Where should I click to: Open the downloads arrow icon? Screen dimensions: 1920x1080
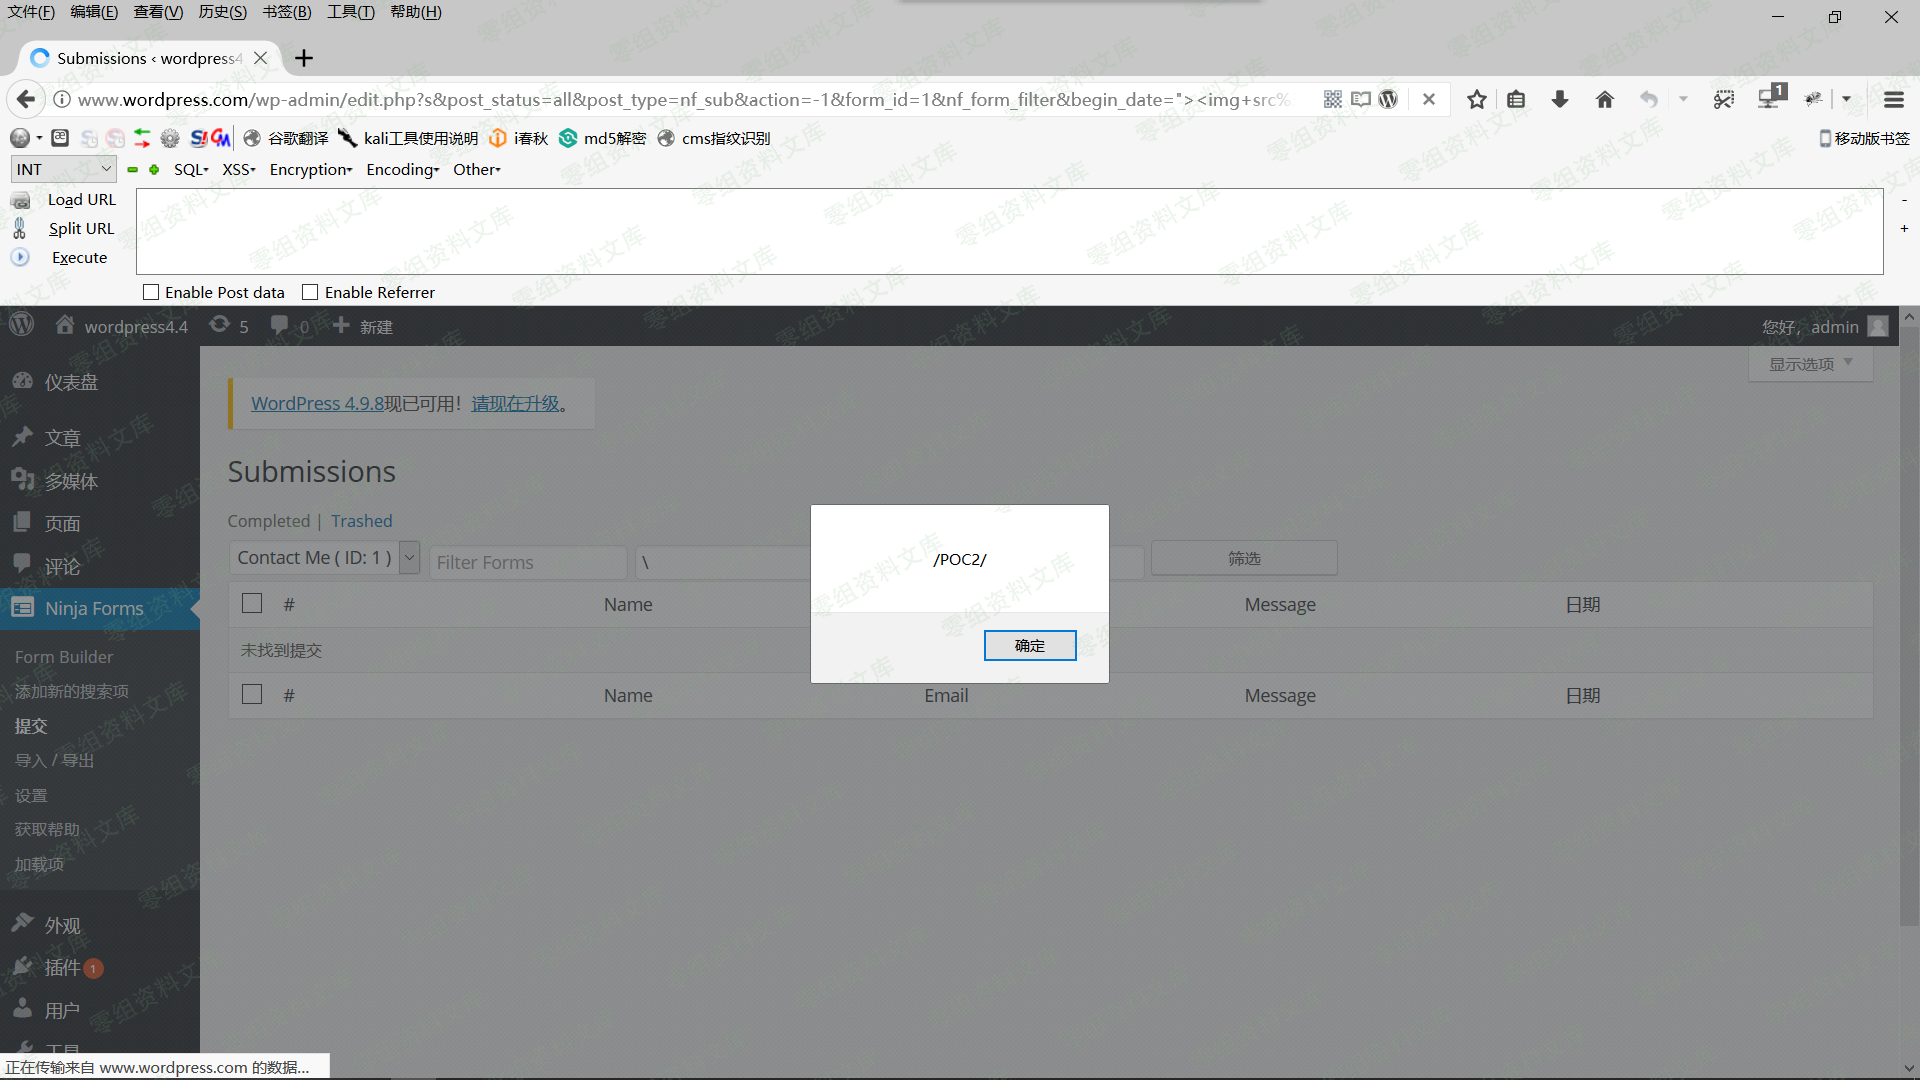click(x=1559, y=99)
